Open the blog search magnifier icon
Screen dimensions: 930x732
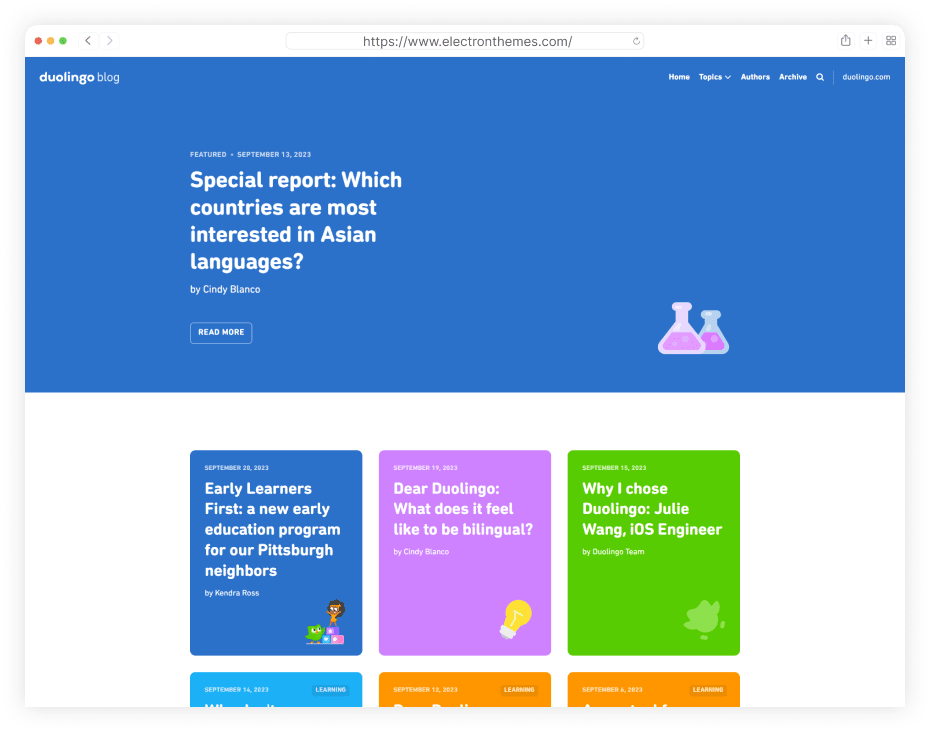(x=820, y=77)
